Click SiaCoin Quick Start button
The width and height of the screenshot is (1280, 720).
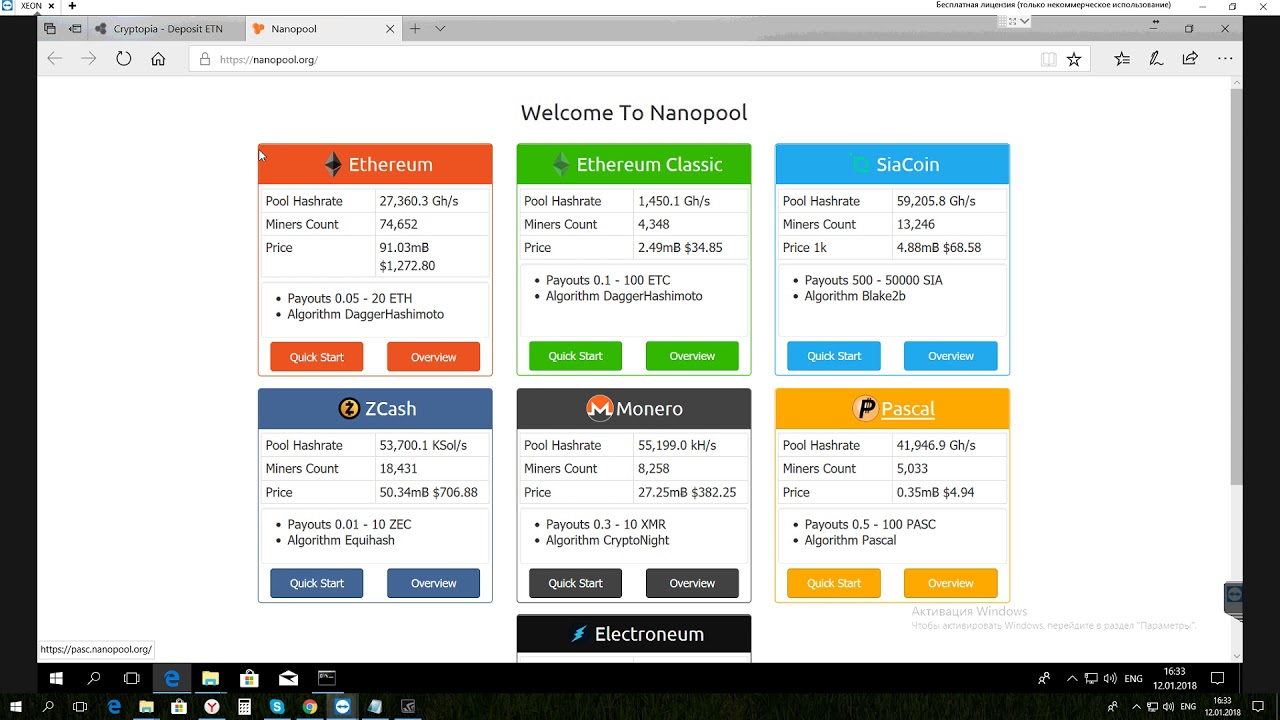(833, 356)
